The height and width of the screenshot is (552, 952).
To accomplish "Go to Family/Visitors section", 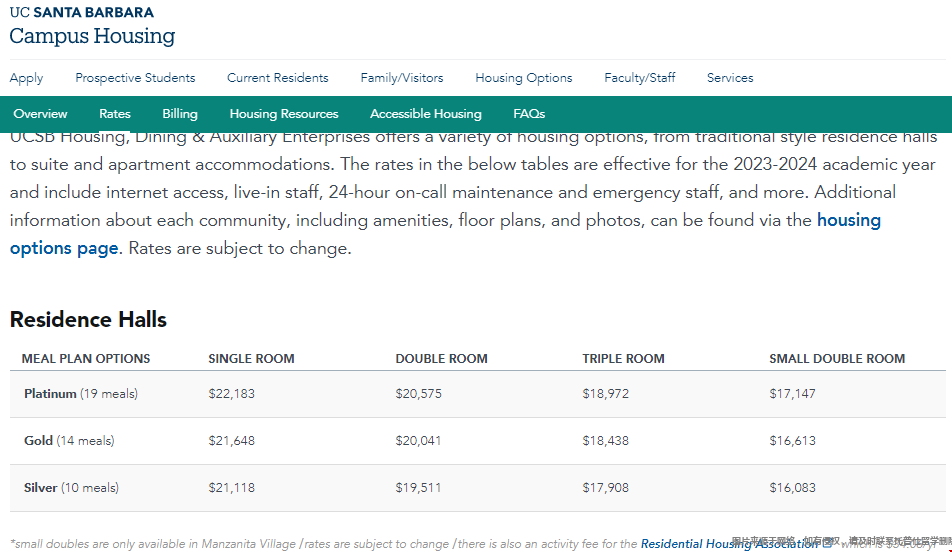I will 402,78.
